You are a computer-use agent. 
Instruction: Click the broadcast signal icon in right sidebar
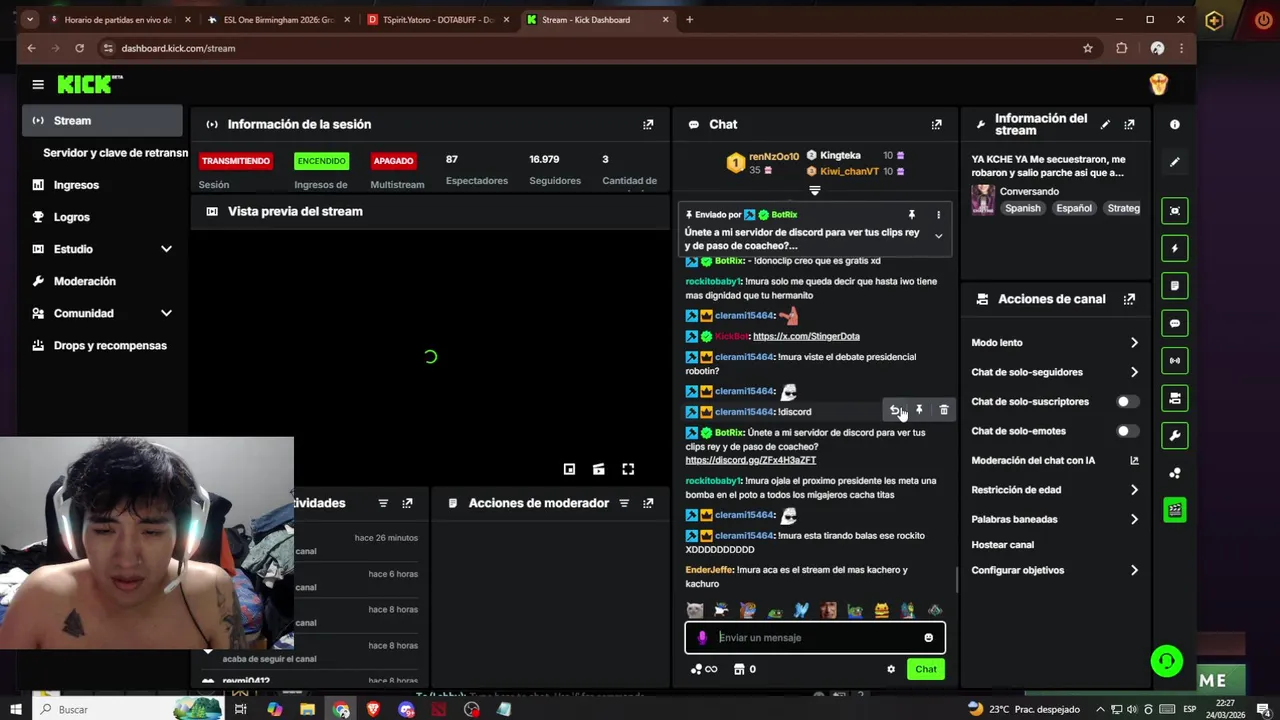coord(1175,360)
